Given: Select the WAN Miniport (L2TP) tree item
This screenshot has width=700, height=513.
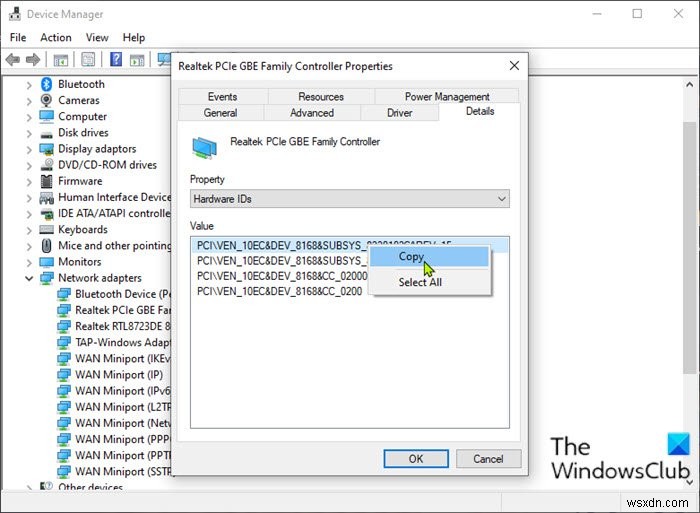Looking at the screenshot, I should (123, 407).
